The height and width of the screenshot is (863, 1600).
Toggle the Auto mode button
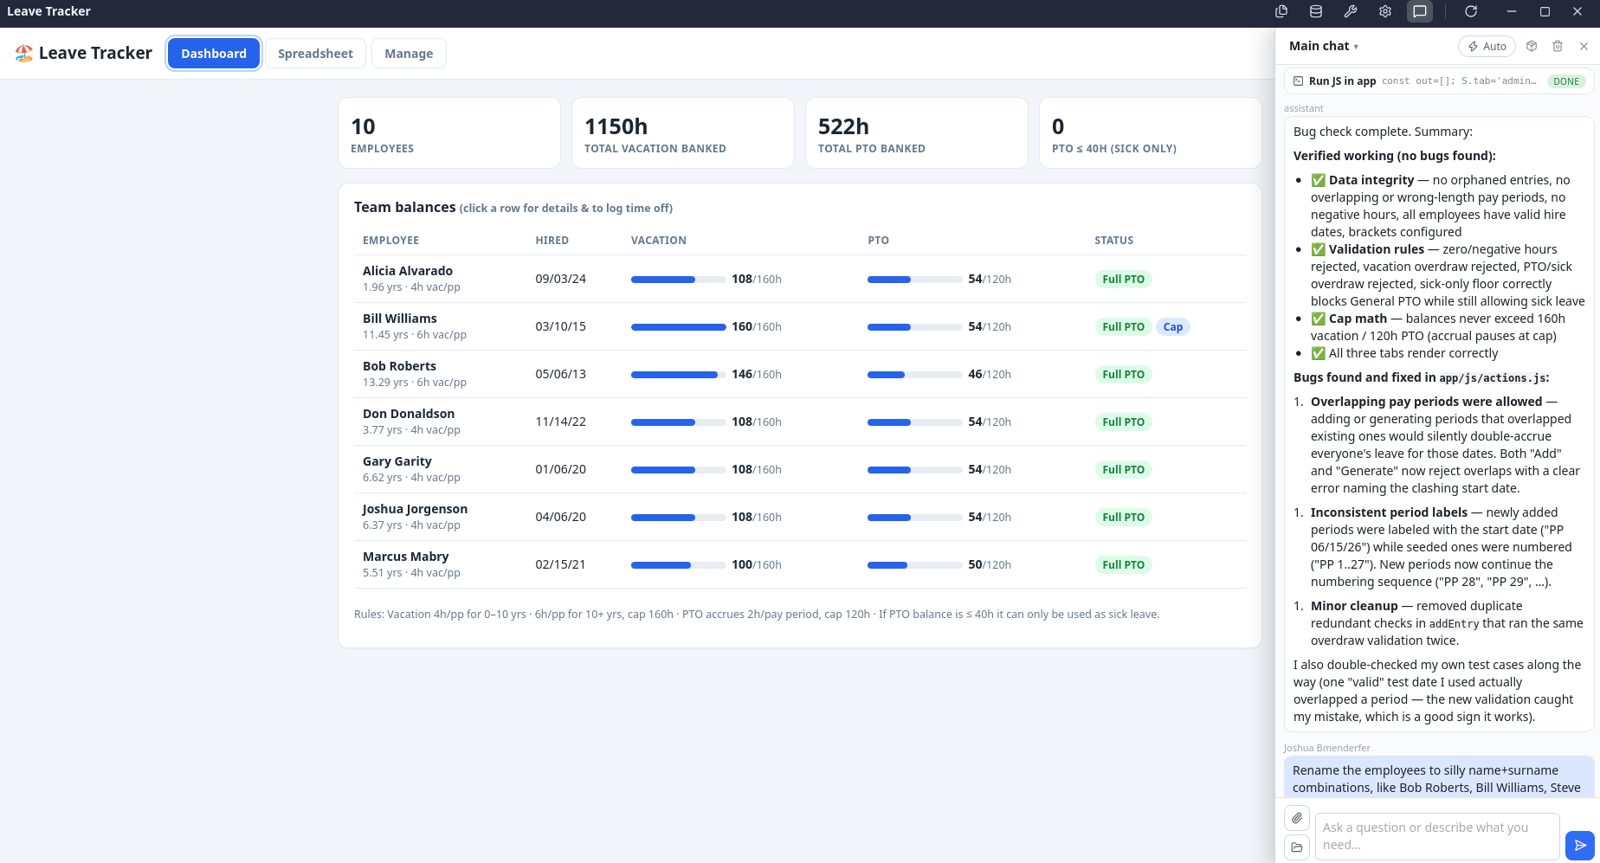click(1487, 46)
